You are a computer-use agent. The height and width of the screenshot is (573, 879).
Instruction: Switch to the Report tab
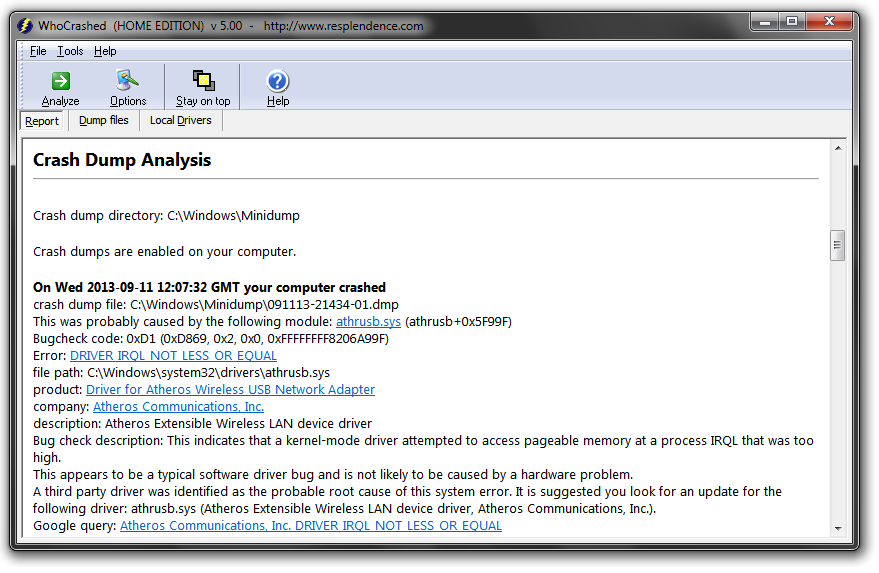coord(41,121)
